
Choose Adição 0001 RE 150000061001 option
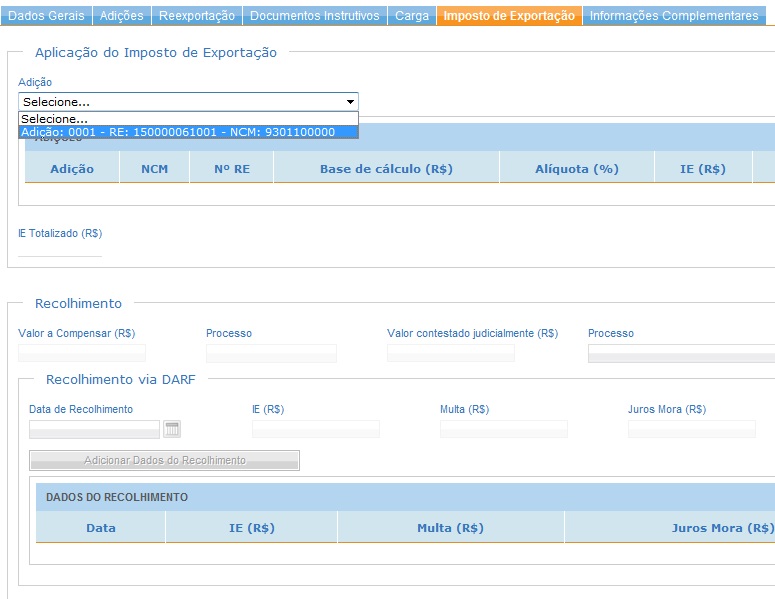(188, 132)
